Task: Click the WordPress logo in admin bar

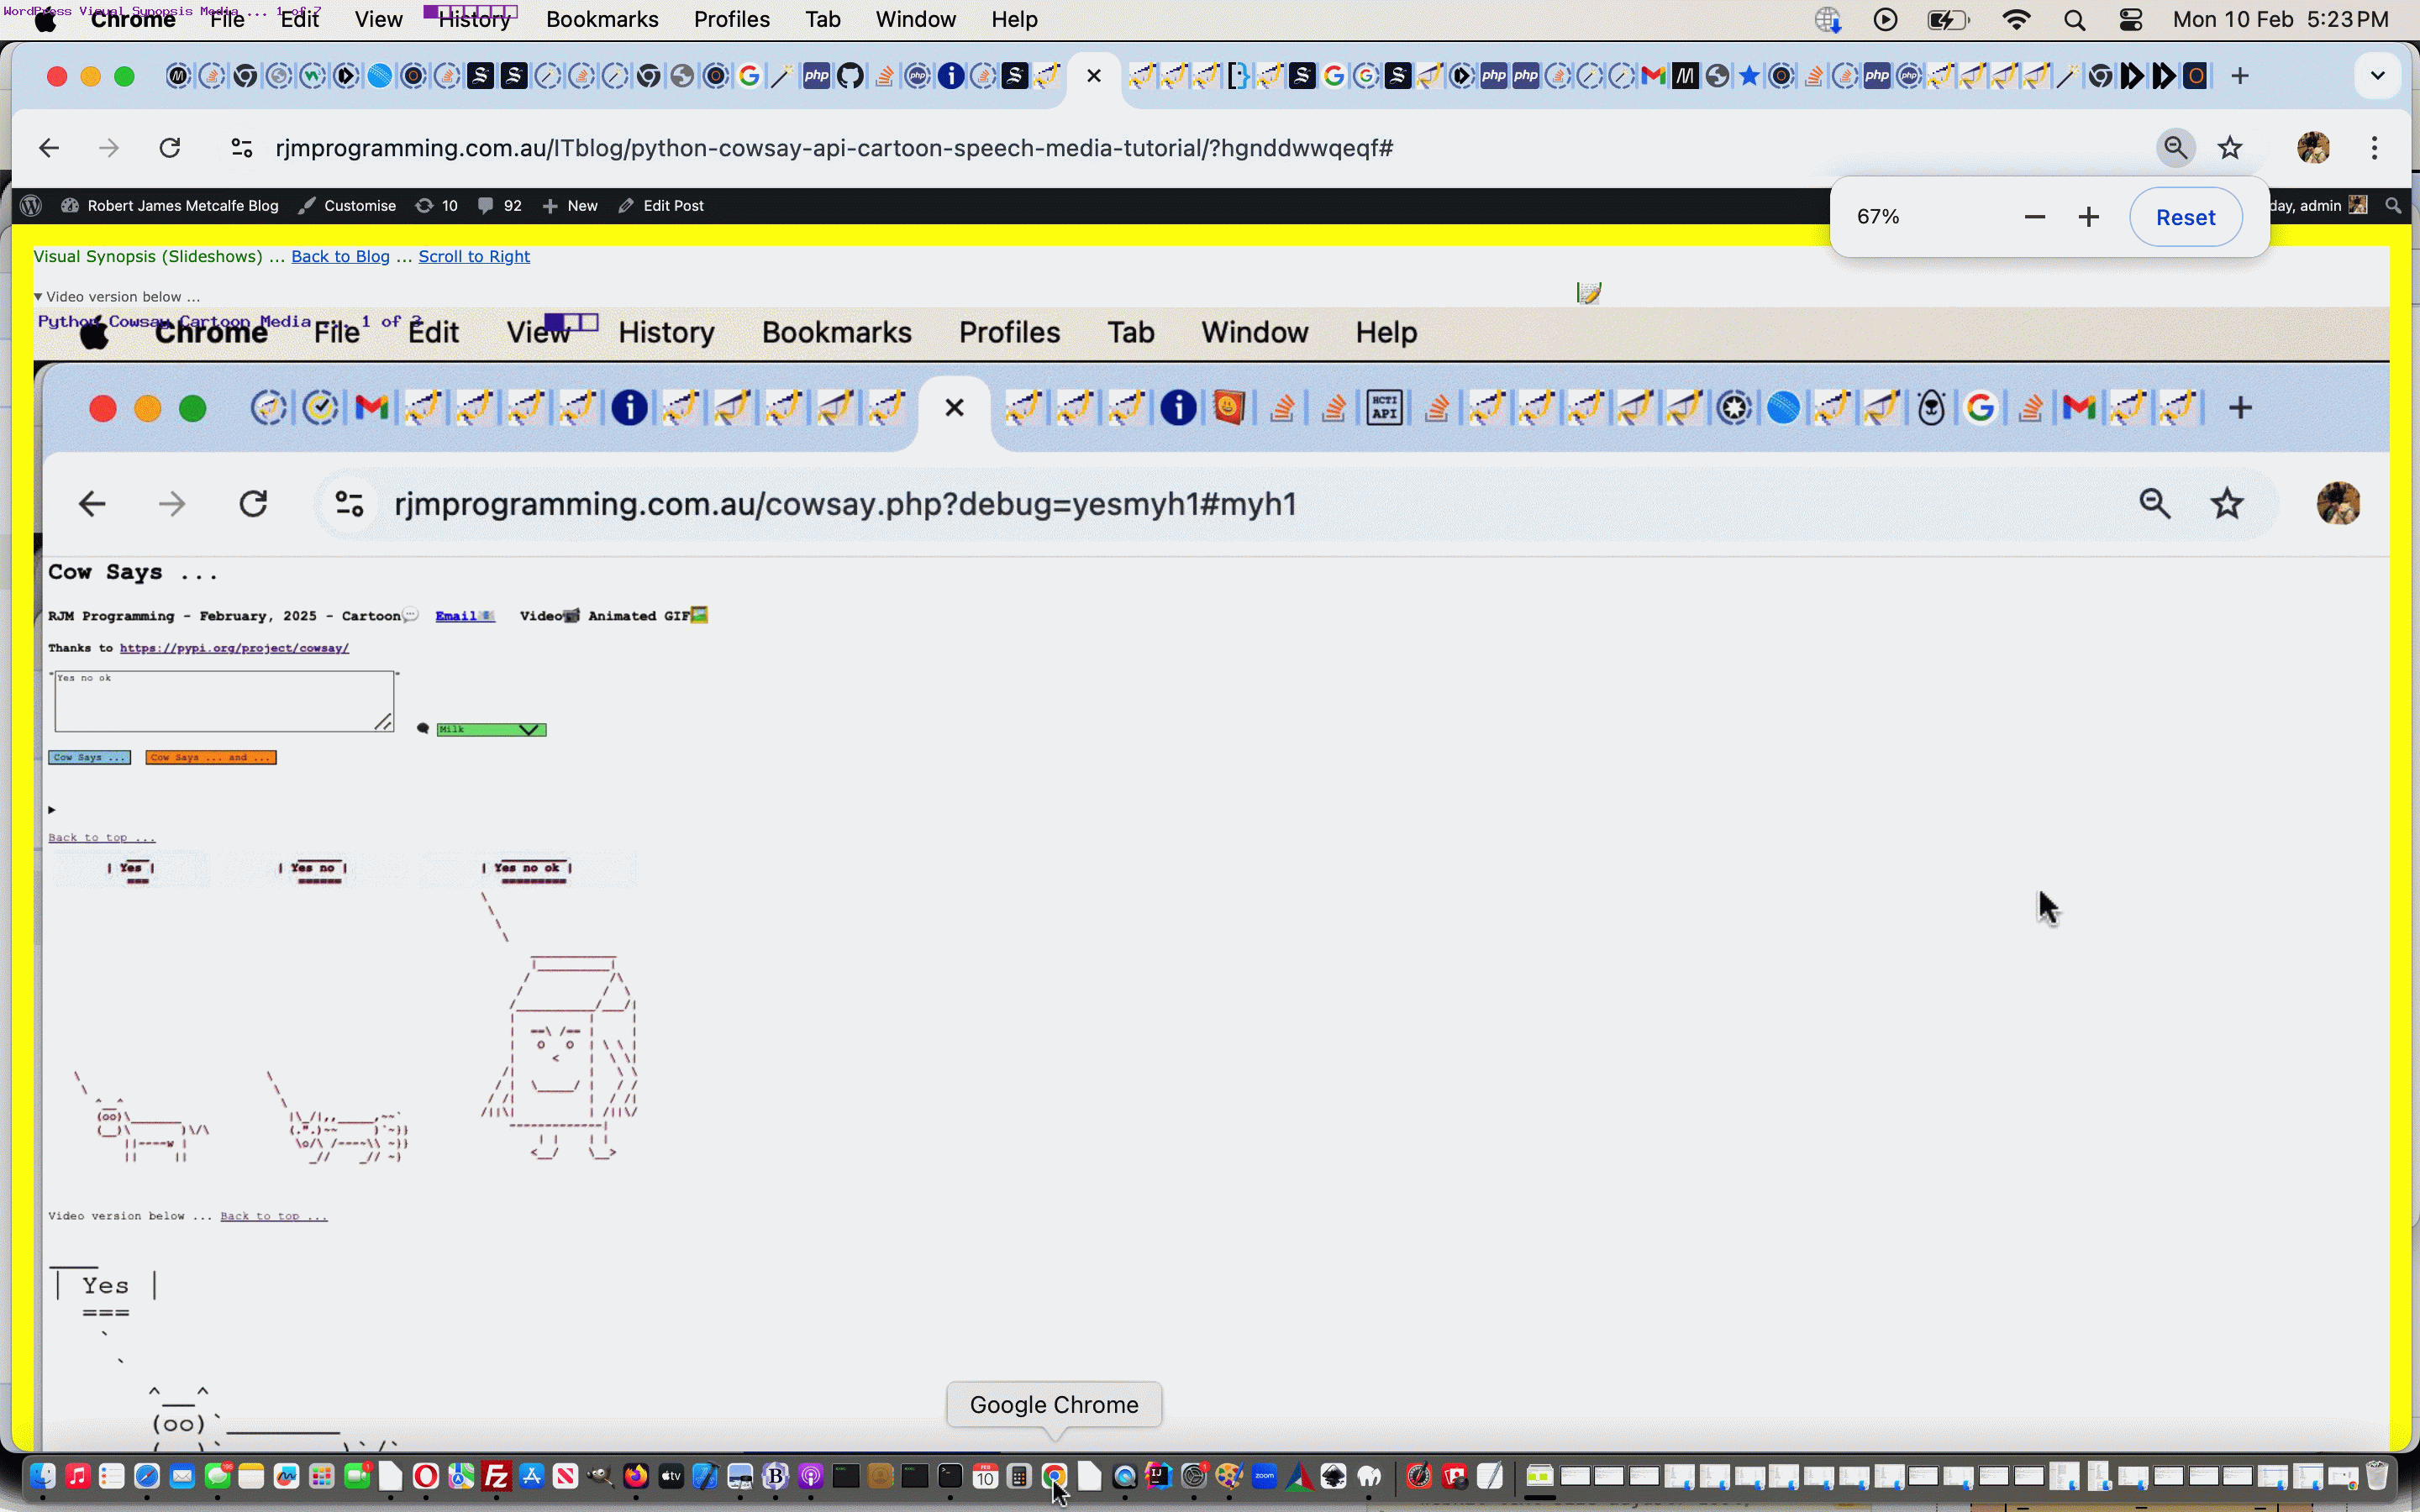Action: tap(31, 206)
